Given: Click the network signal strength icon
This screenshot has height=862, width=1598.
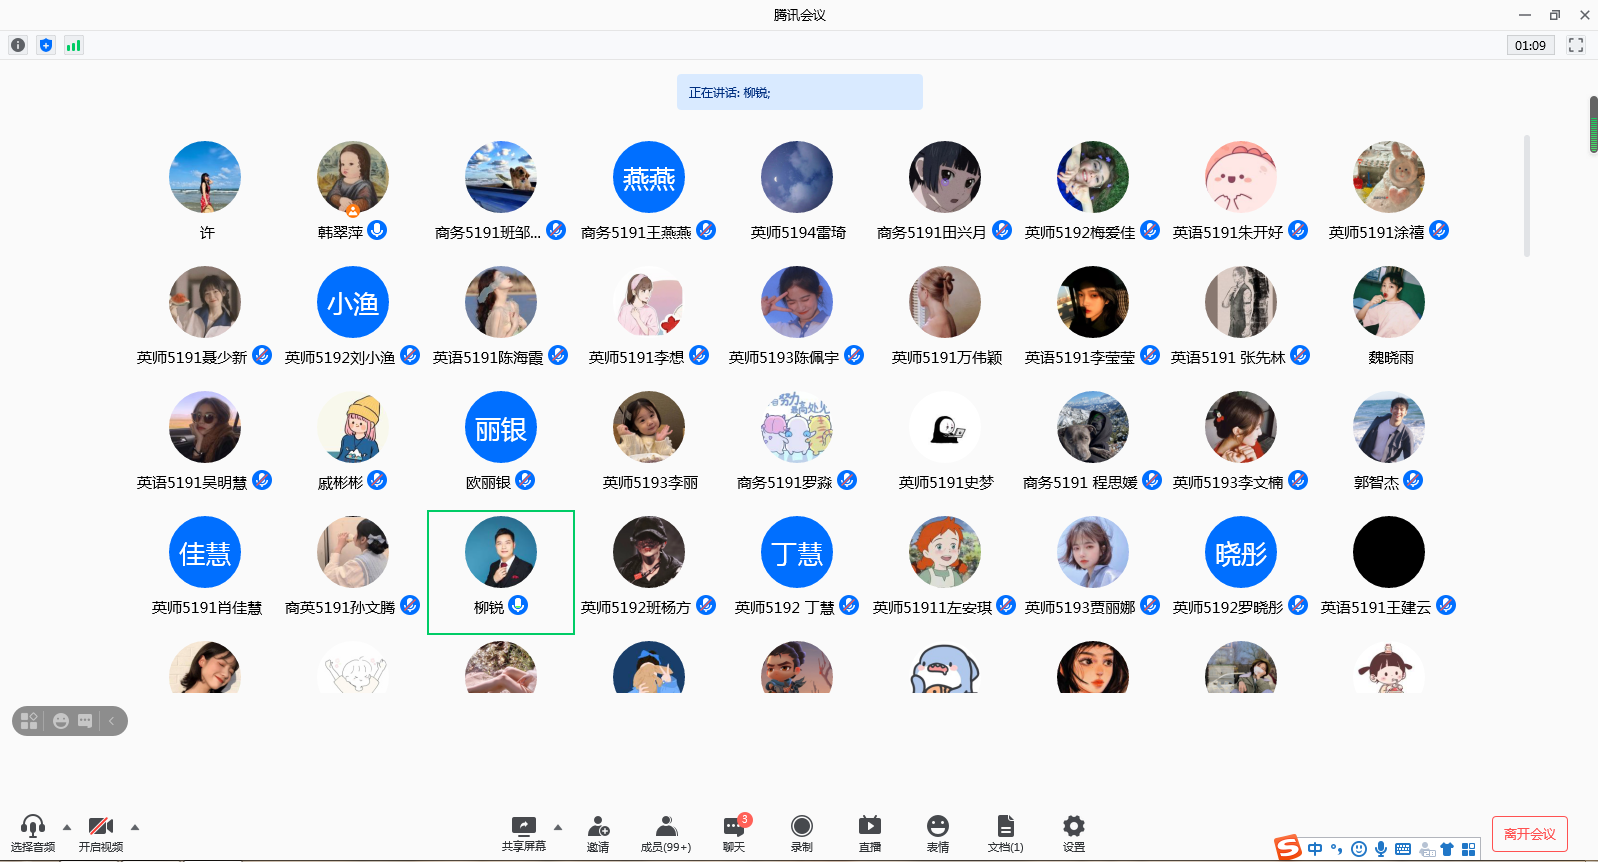Looking at the screenshot, I should pos(73,45).
